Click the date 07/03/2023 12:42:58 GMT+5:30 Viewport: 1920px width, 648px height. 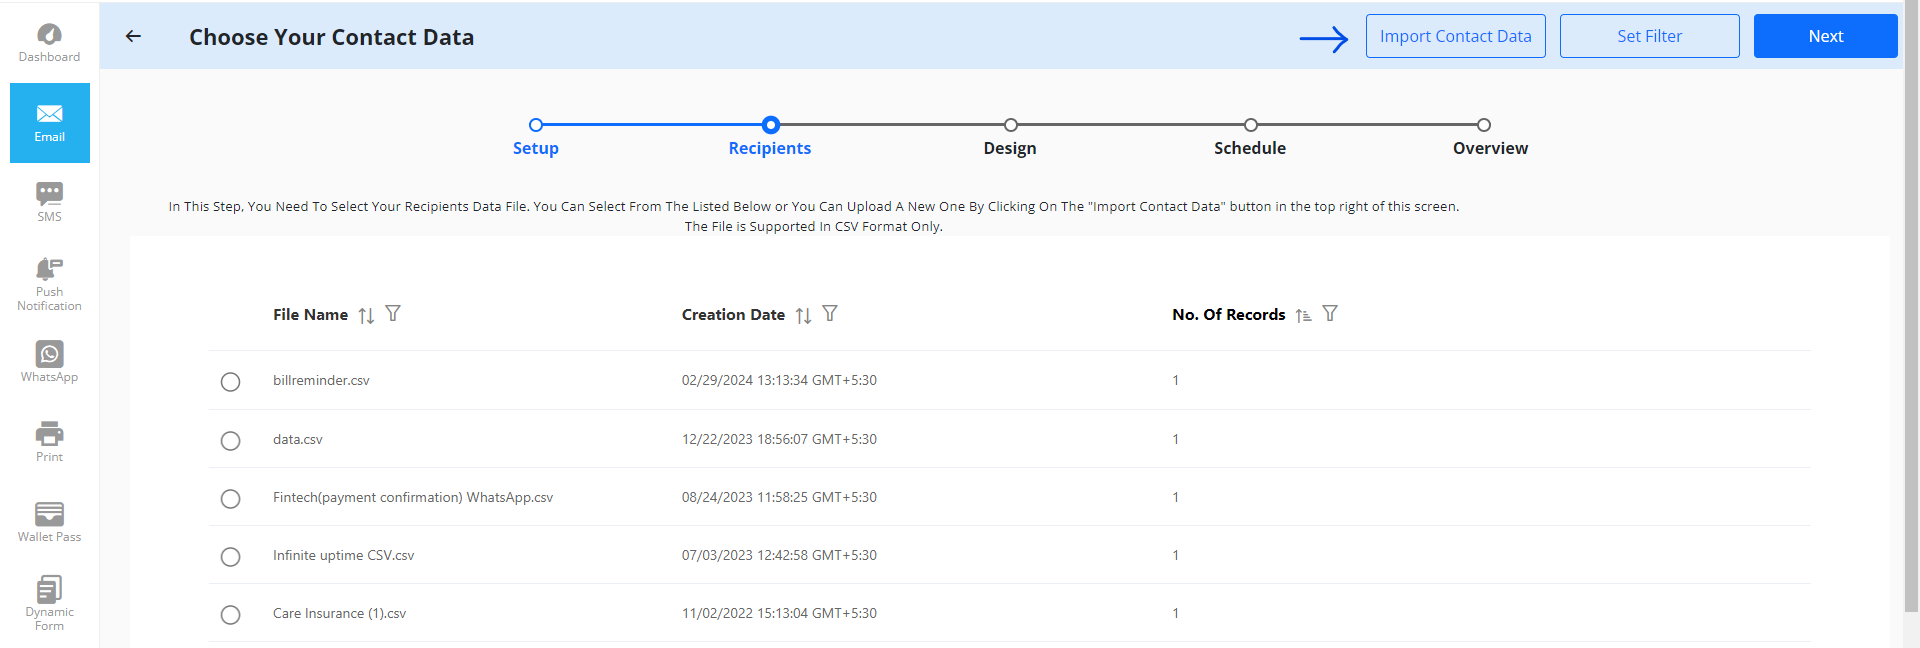[779, 555]
